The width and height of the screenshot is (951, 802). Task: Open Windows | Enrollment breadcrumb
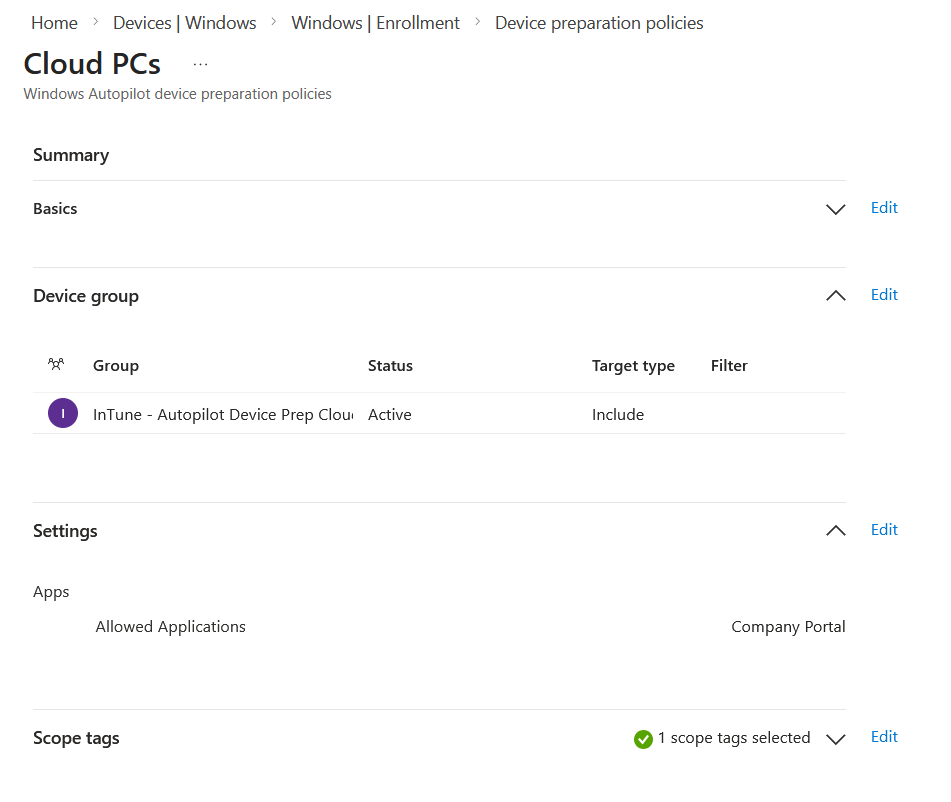pyautogui.click(x=375, y=23)
